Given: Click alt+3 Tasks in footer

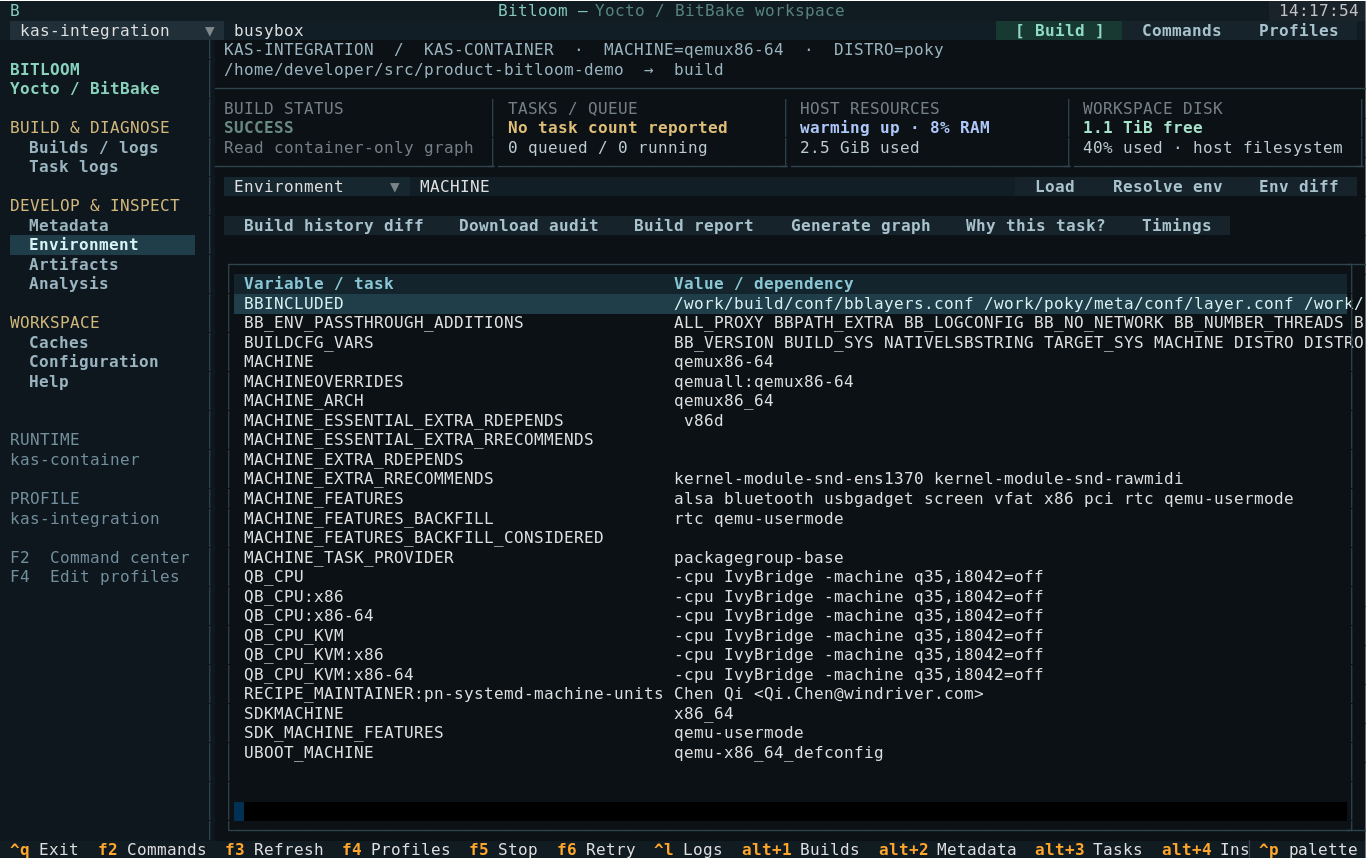Looking at the screenshot, I should pos(1088,849).
